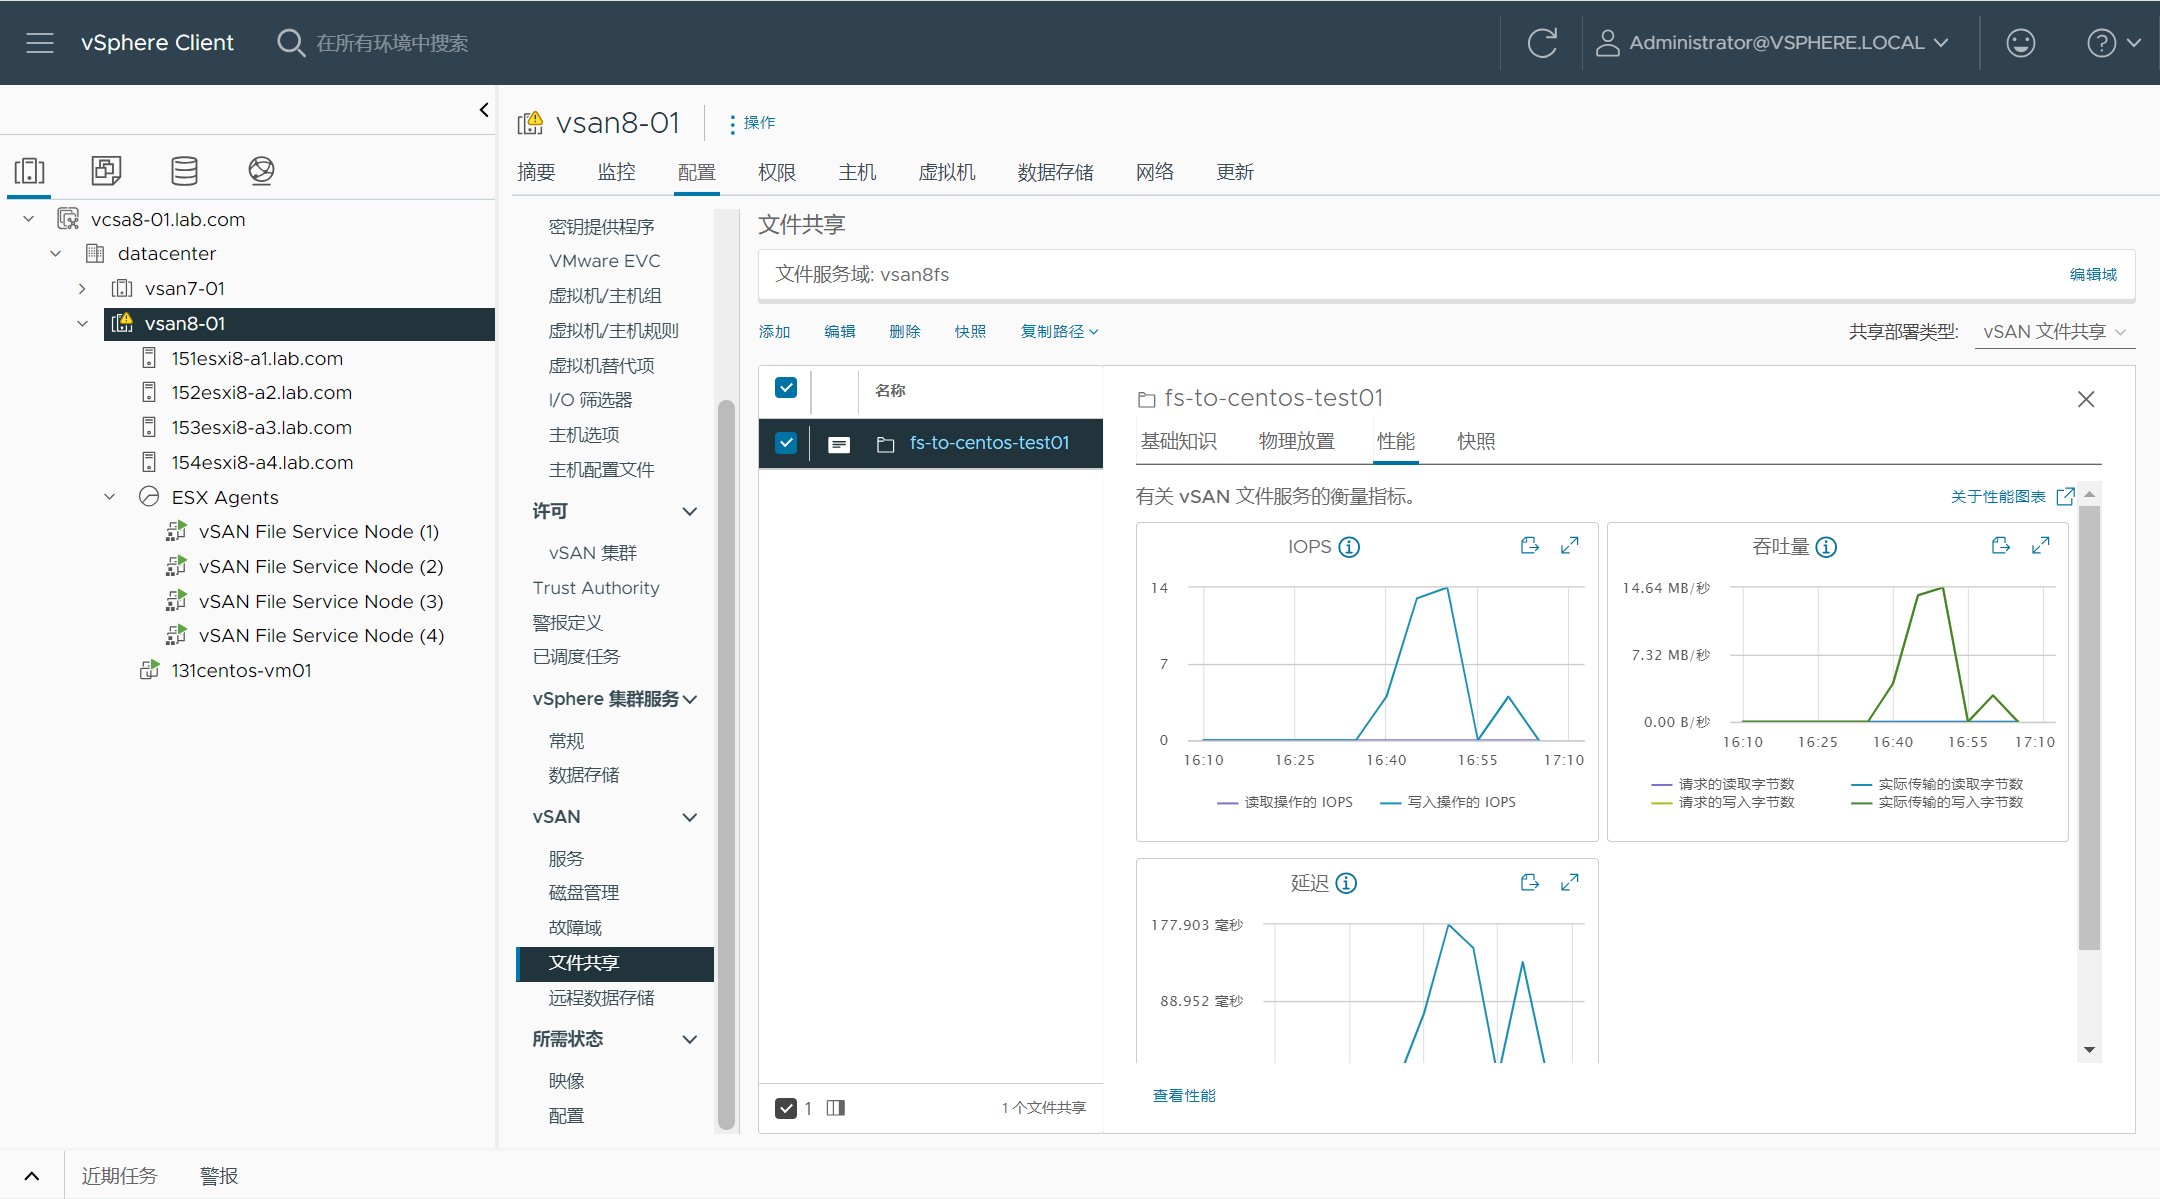Export the throughput (吞吐量) chart
Screen dimensions: 2160x1199
(2000, 546)
